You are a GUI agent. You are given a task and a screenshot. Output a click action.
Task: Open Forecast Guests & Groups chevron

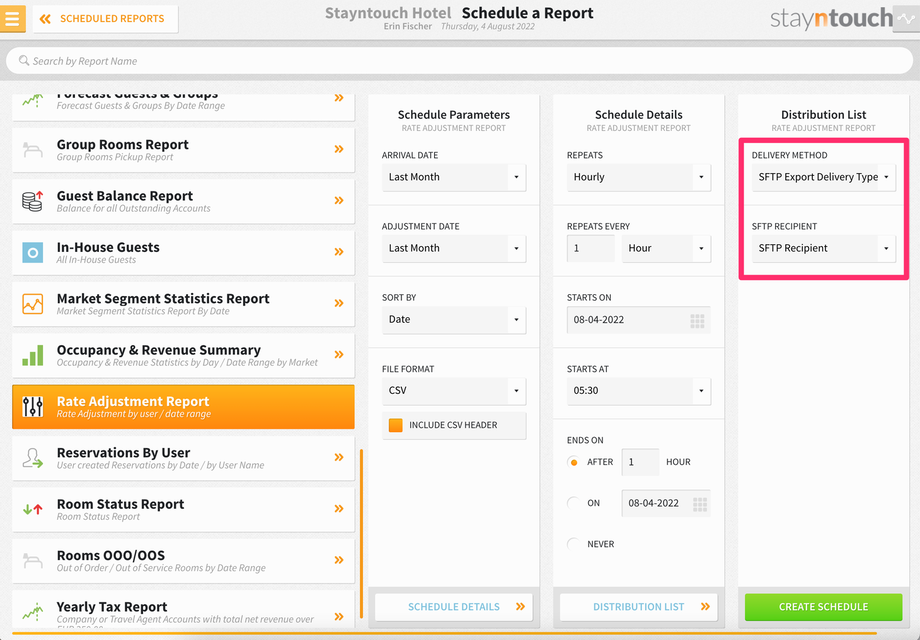tap(339, 98)
